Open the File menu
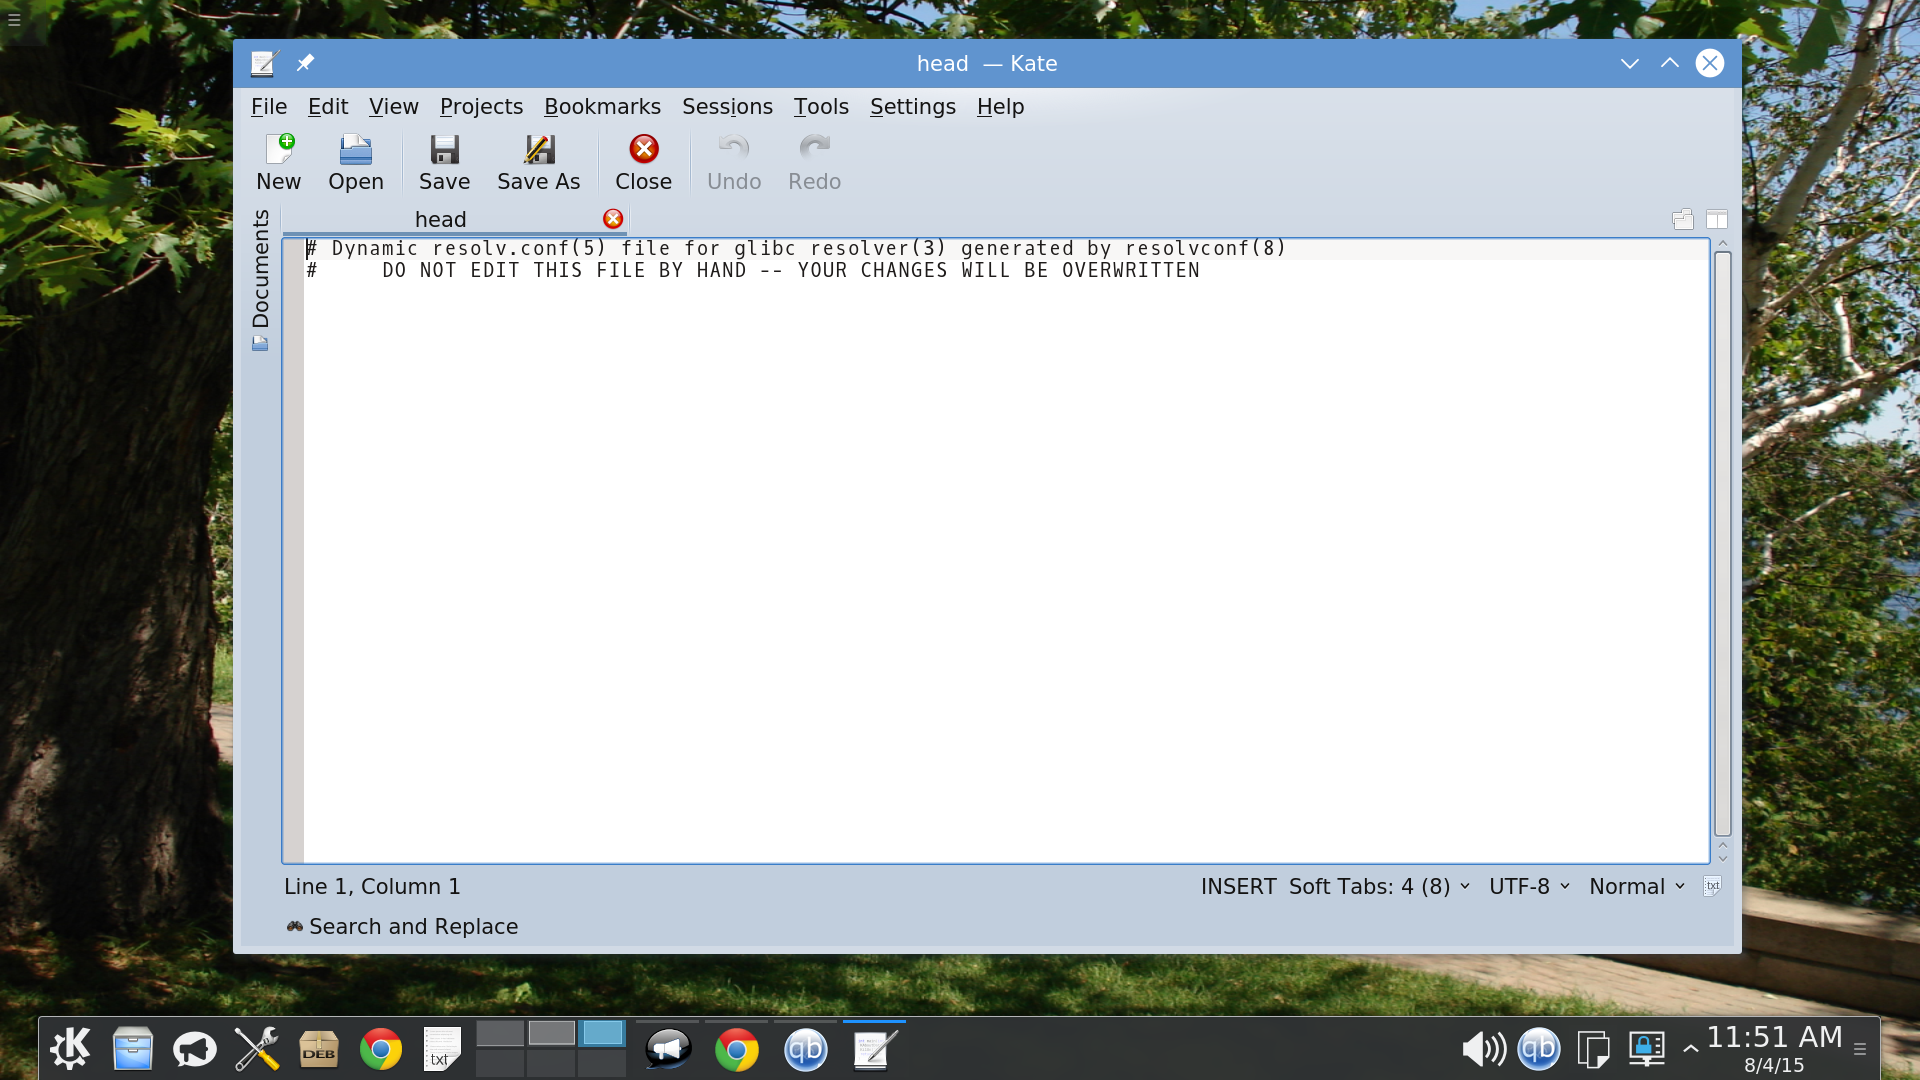This screenshot has width=1920, height=1080. pyautogui.click(x=268, y=106)
